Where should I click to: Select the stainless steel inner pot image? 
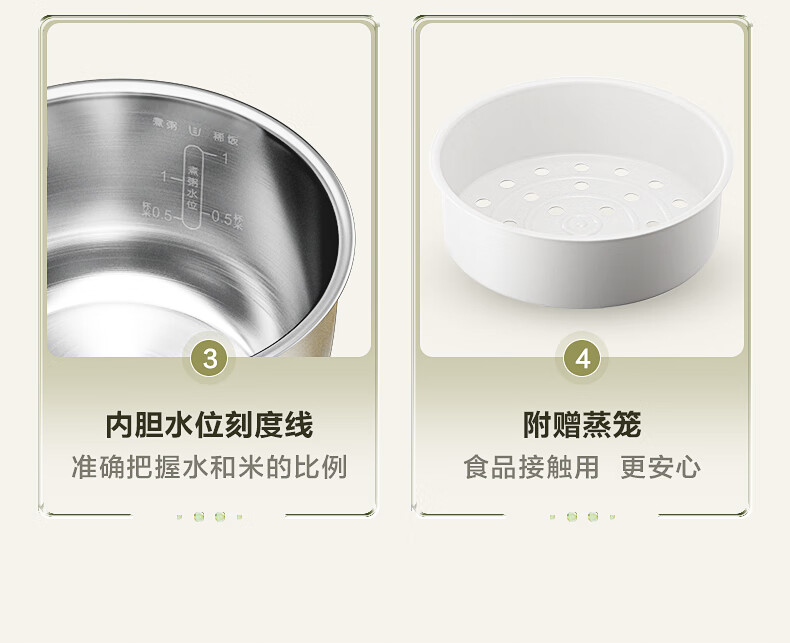(x=201, y=218)
